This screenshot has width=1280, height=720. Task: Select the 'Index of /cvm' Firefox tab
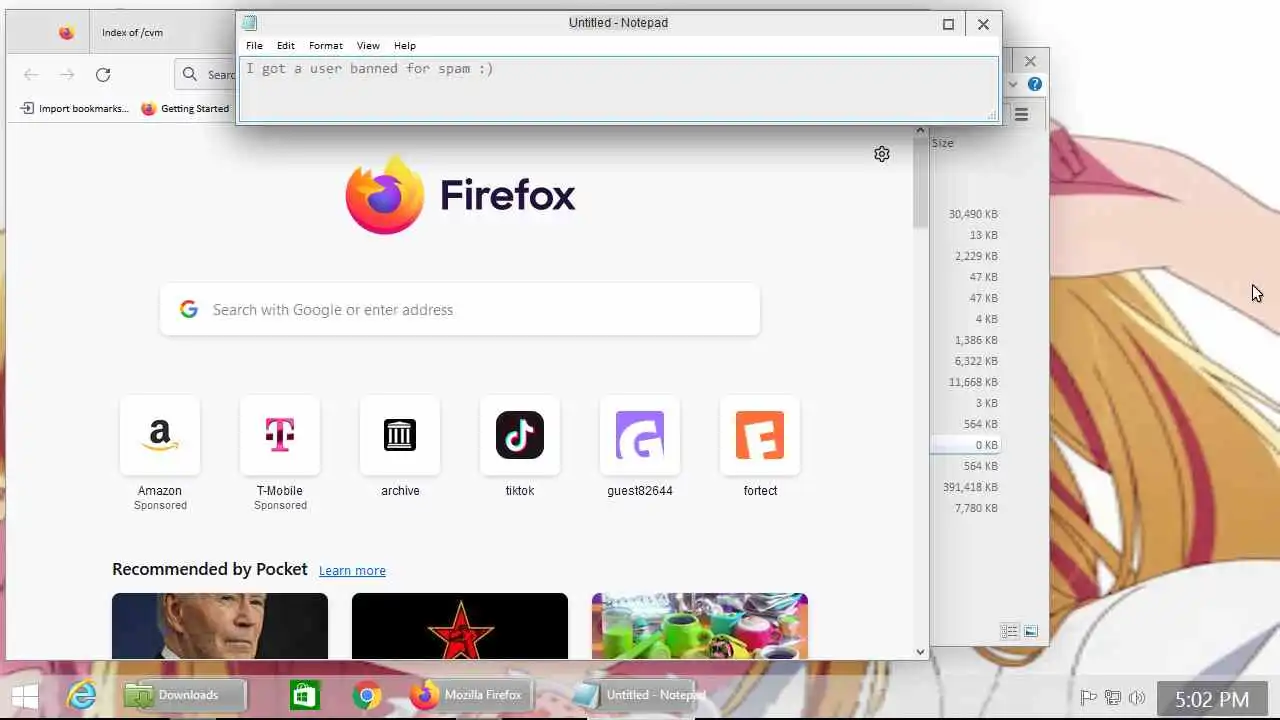pos(160,33)
